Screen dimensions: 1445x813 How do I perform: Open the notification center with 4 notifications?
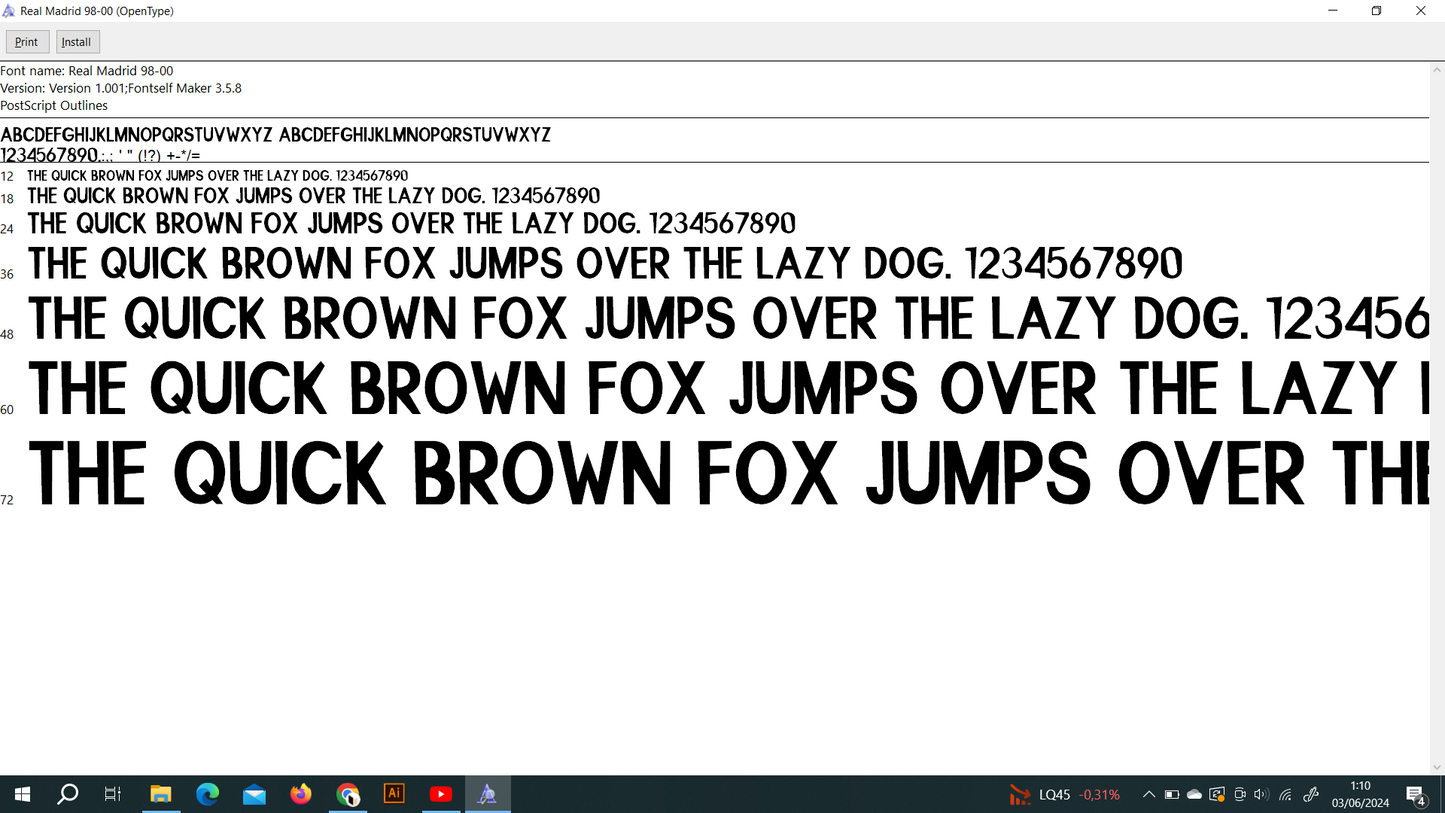coord(1416,795)
